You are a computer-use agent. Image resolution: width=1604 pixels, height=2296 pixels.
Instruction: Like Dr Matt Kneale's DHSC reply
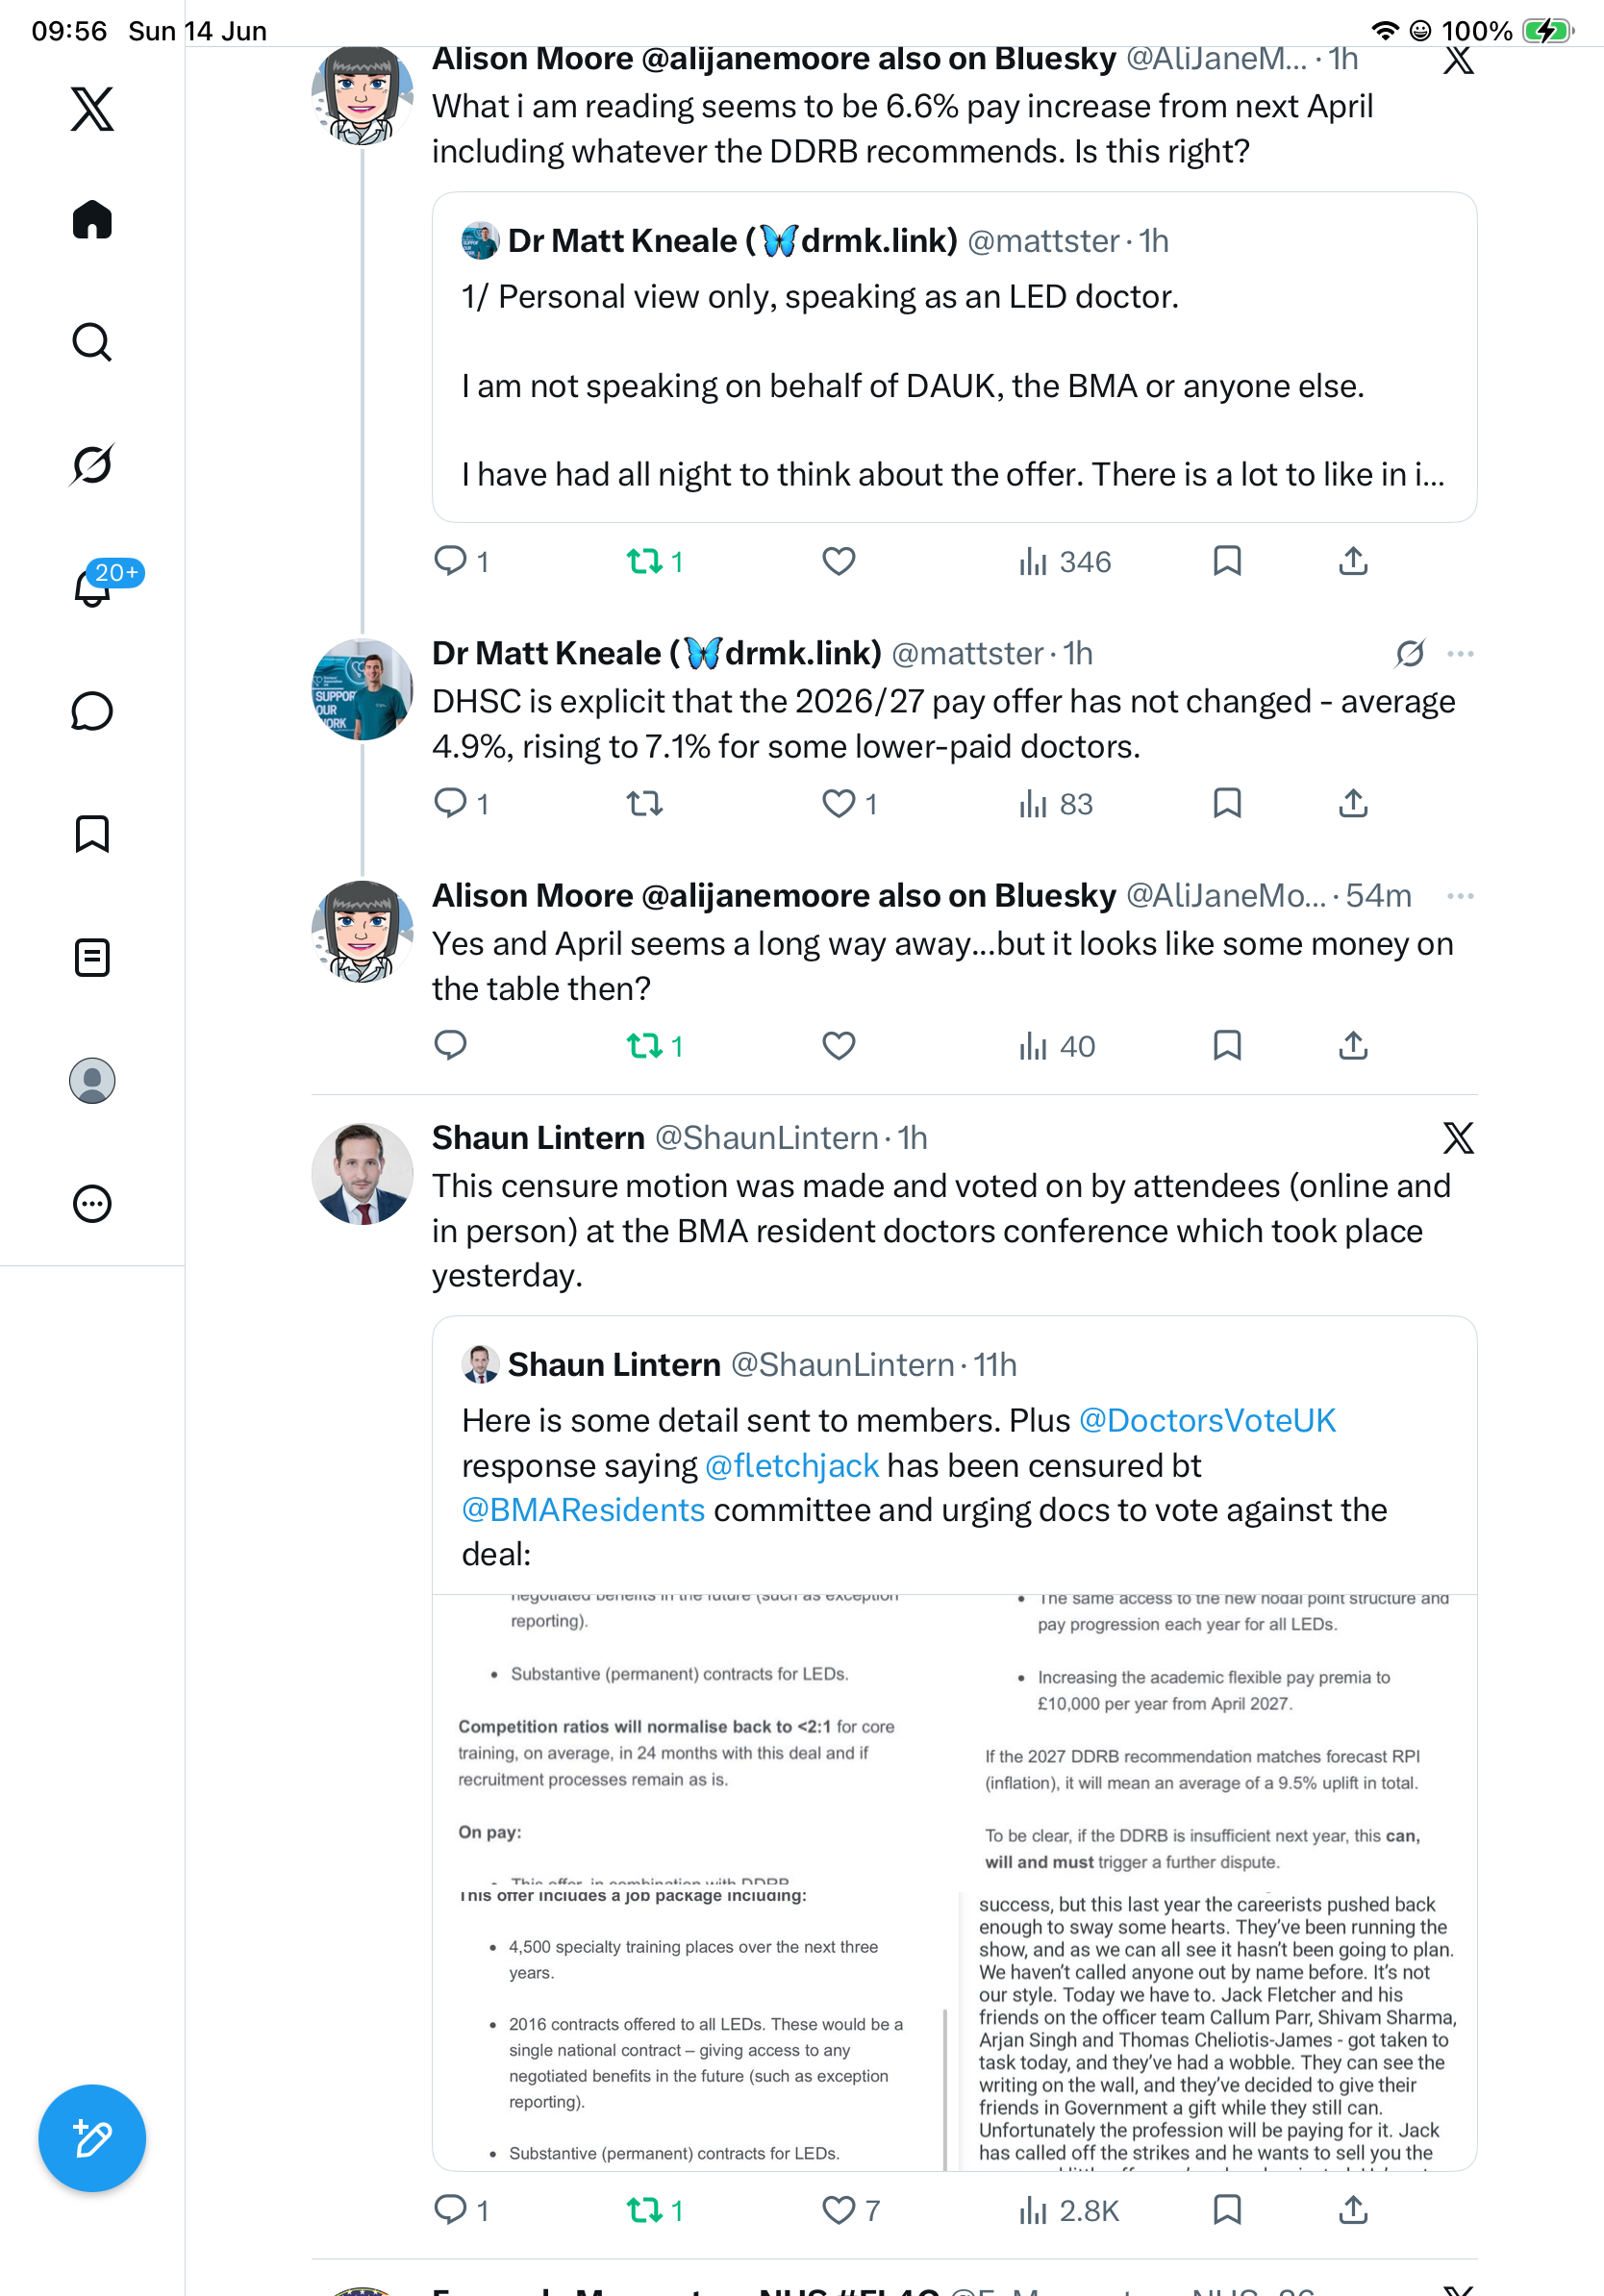(839, 803)
